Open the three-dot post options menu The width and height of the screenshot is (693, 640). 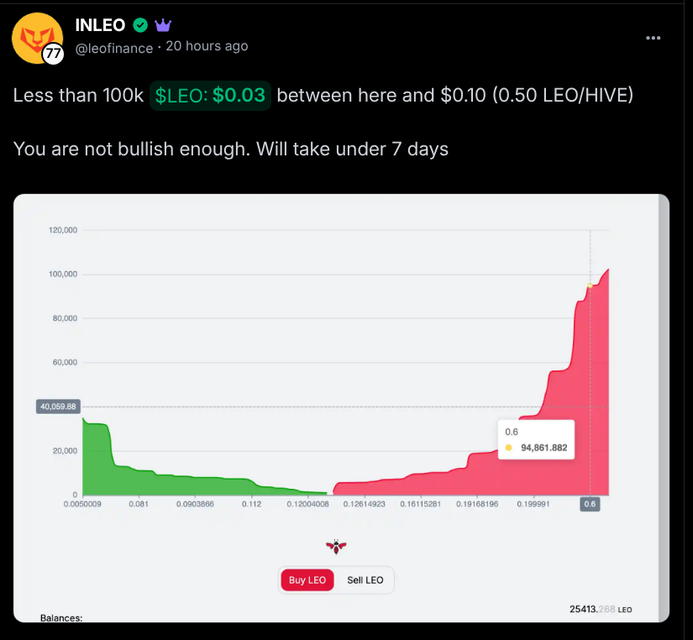653,37
